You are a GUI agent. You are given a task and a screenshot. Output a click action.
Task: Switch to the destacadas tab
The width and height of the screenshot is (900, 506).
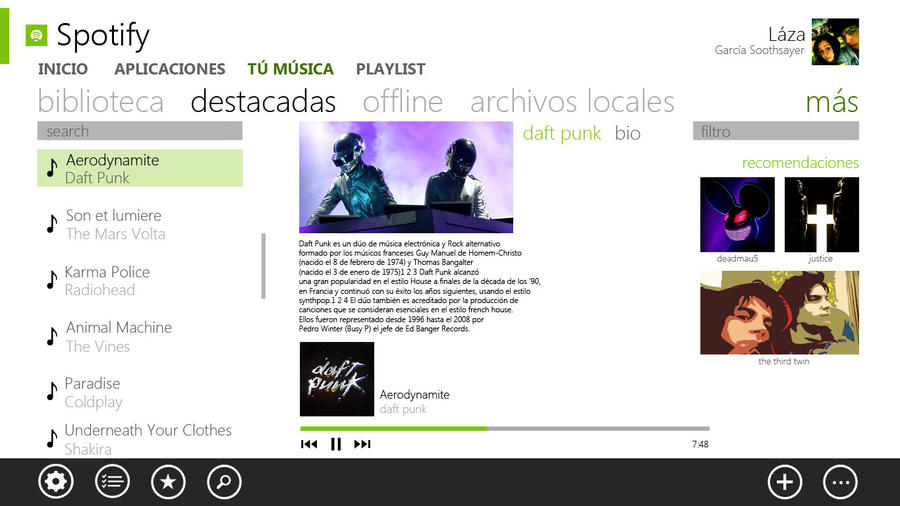click(263, 102)
